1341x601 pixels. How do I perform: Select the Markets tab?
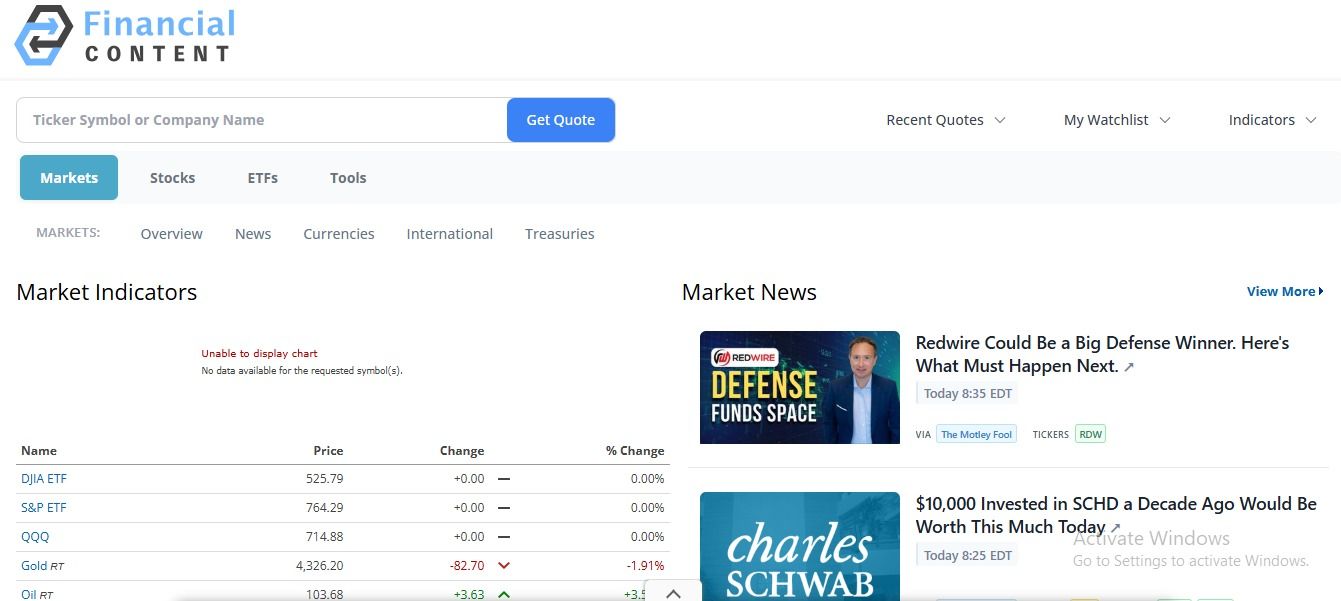[x=69, y=178]
